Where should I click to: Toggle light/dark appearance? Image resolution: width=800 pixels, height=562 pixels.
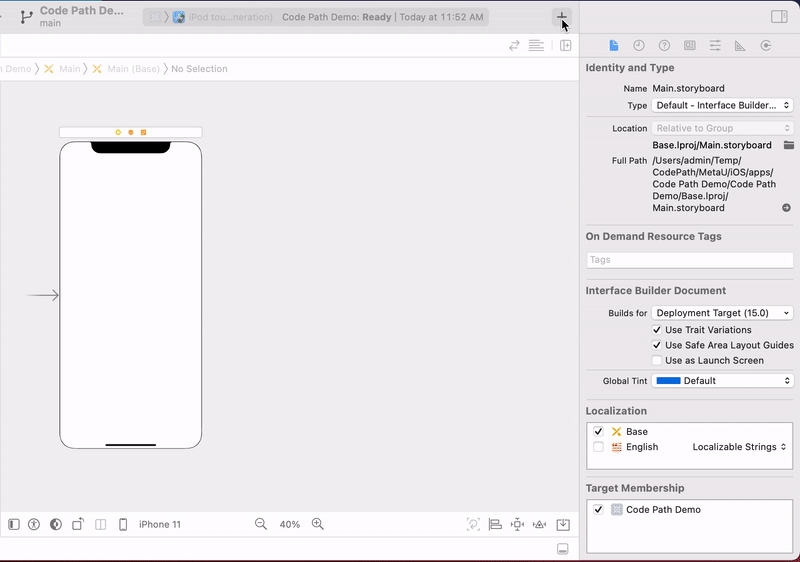(56, 524)
